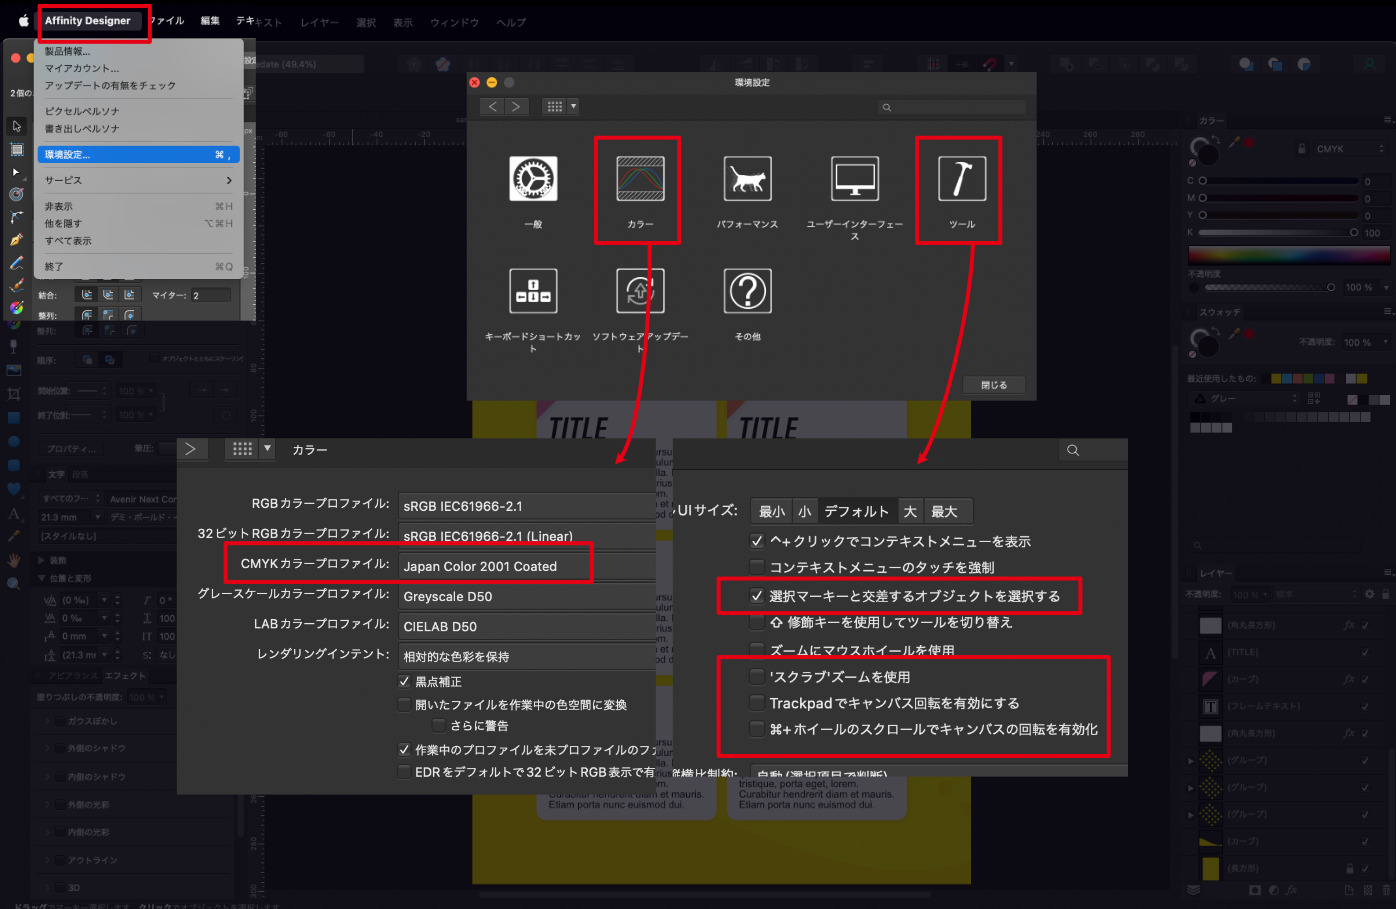Open the パフォーマンス preferences pane
Screen dimensions: 1396x909
(747, 180)
